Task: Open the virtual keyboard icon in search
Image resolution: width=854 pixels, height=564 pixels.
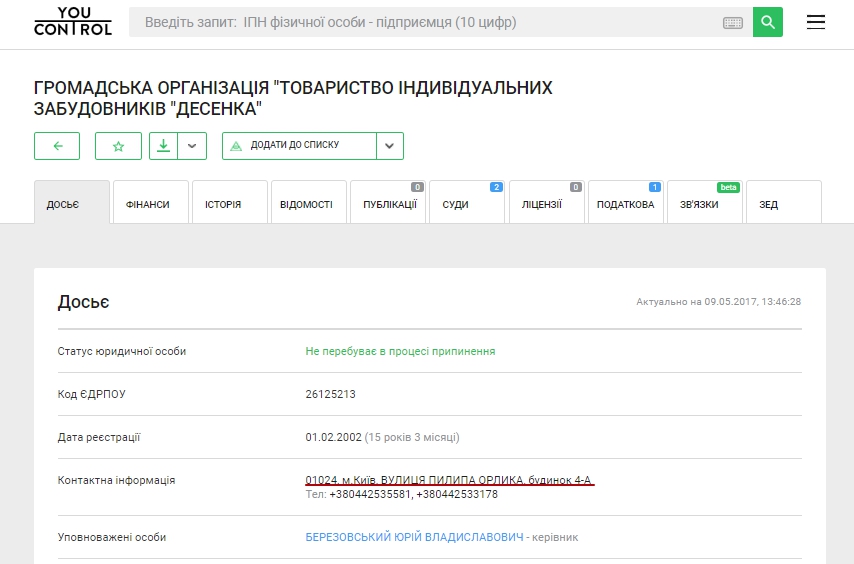Action: 732,22
